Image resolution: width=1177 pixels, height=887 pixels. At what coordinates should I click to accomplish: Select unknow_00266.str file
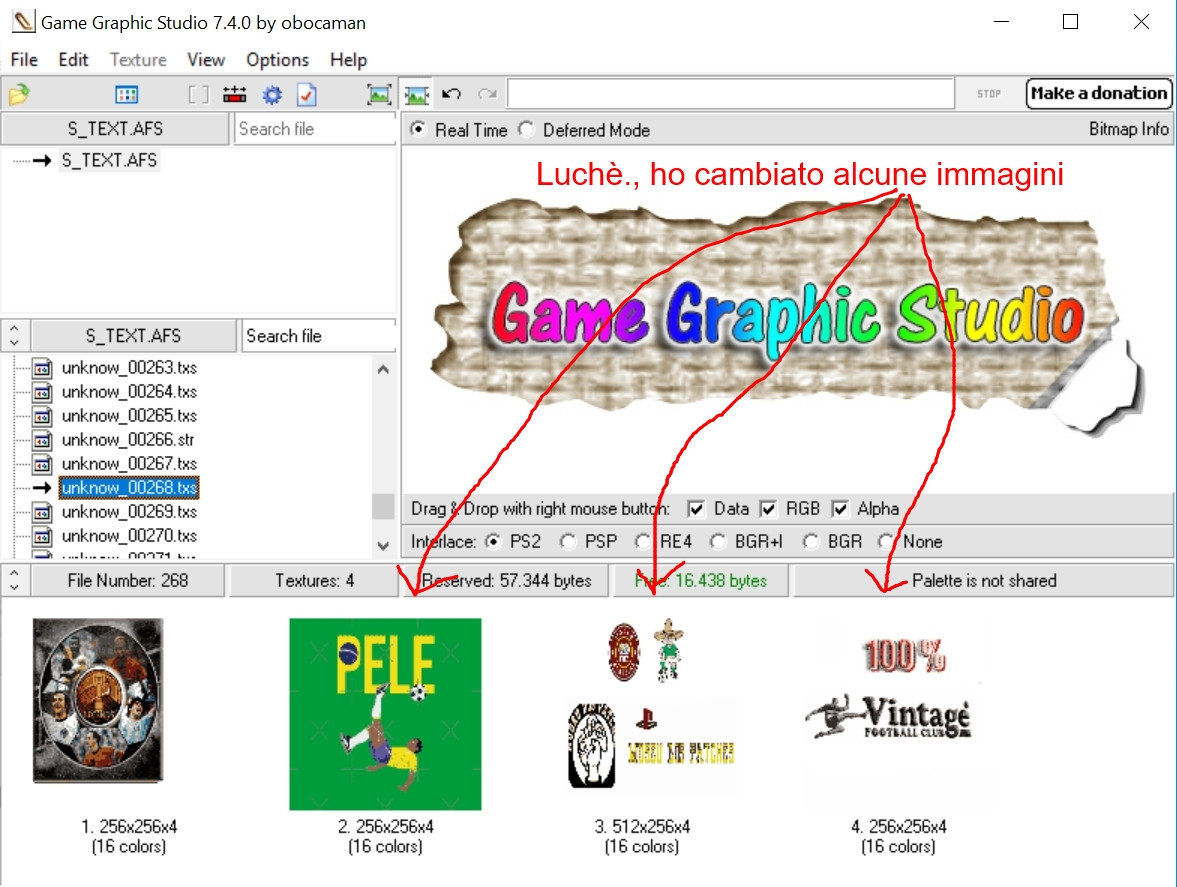[128, 439]
